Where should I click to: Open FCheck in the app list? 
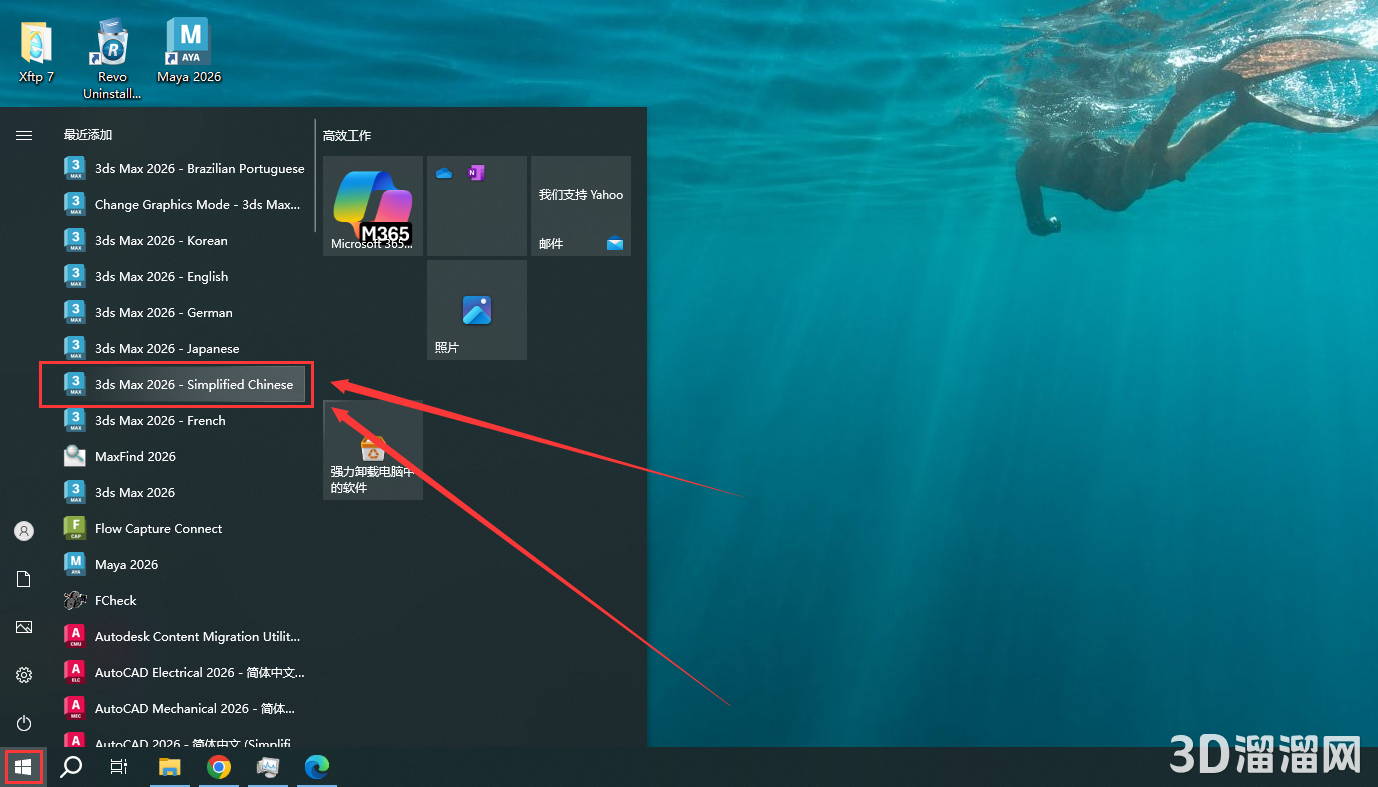183,601
